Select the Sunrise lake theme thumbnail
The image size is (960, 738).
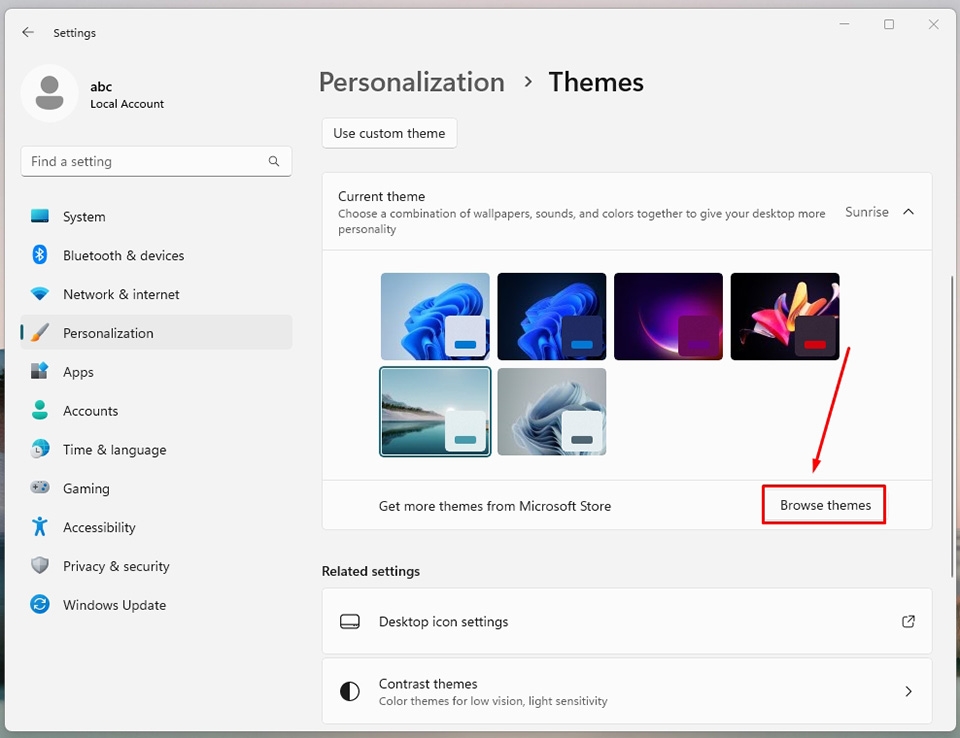(435, 412)
